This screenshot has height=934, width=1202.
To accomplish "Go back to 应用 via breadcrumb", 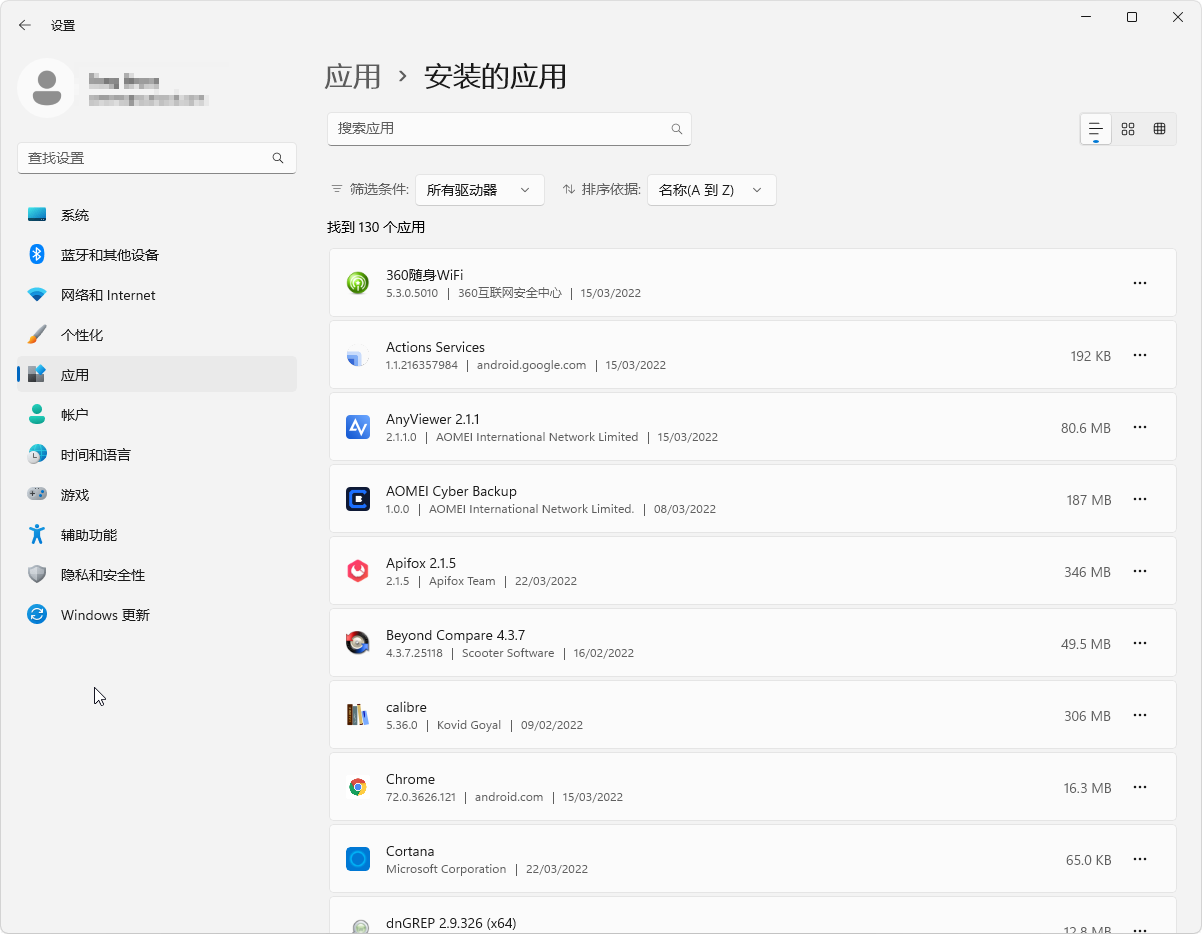I will (x=353, y=77).
